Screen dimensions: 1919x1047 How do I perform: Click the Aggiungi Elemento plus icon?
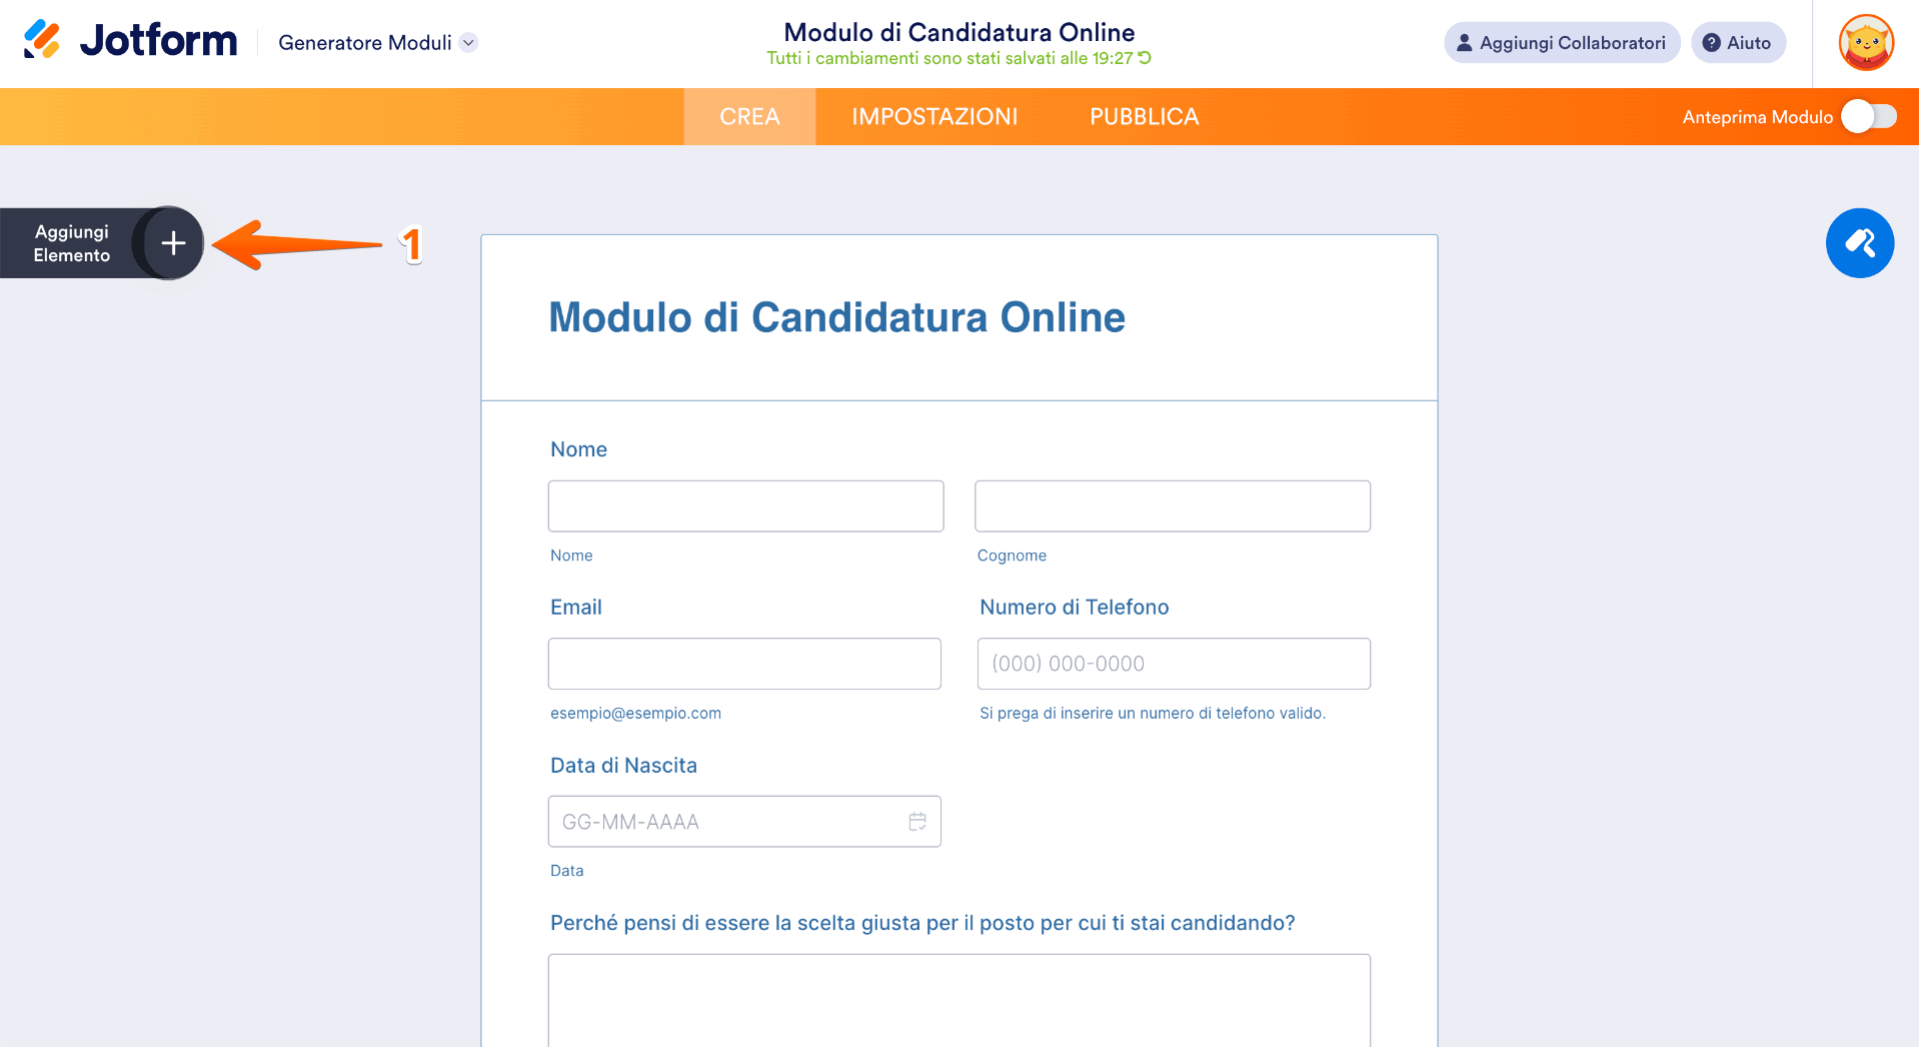coord(172,243)
